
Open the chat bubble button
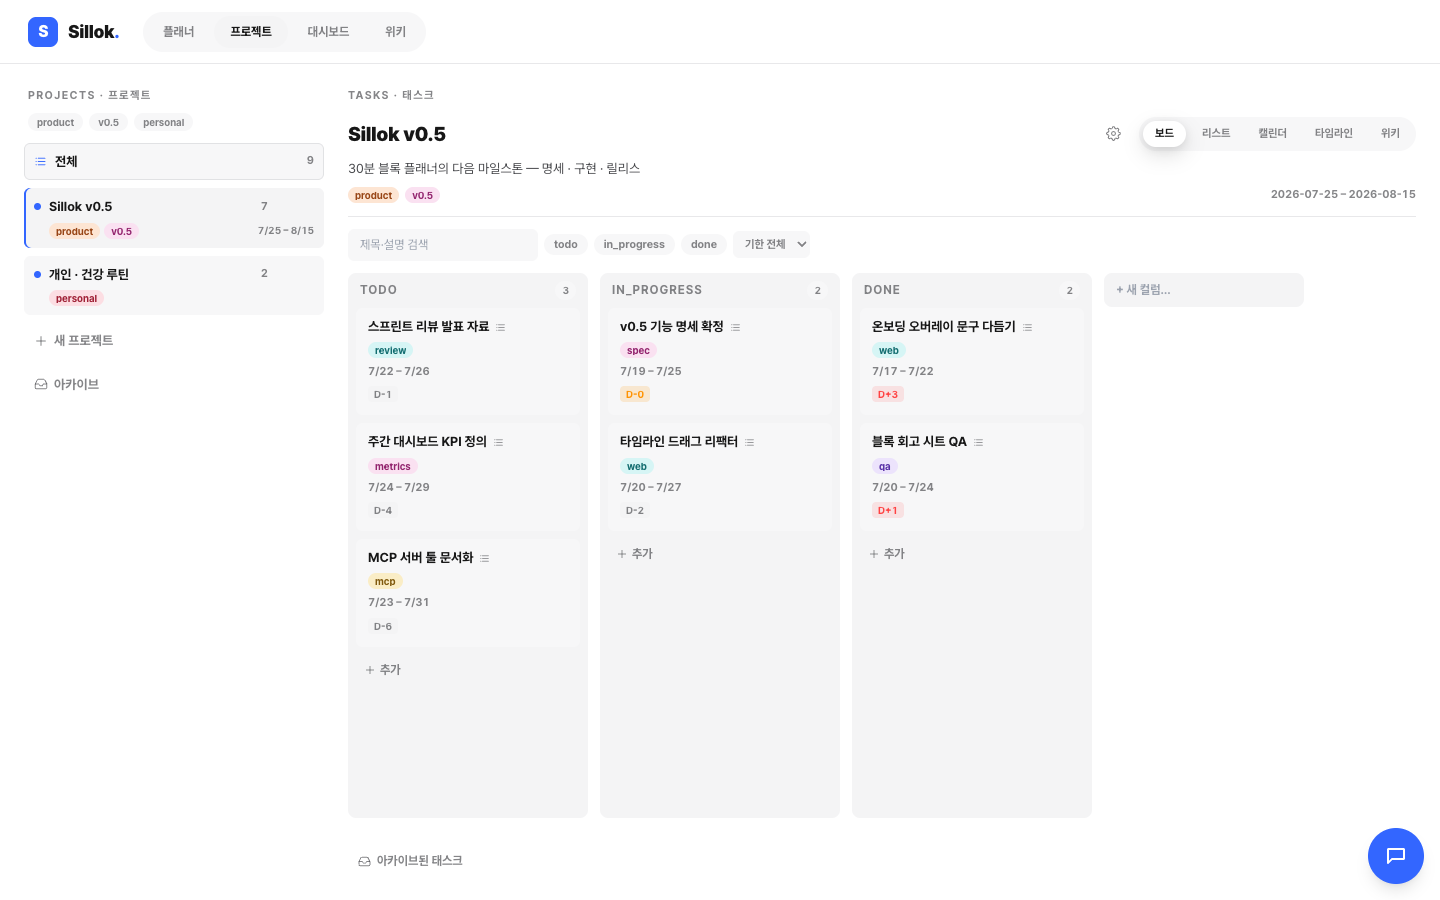1396,856
